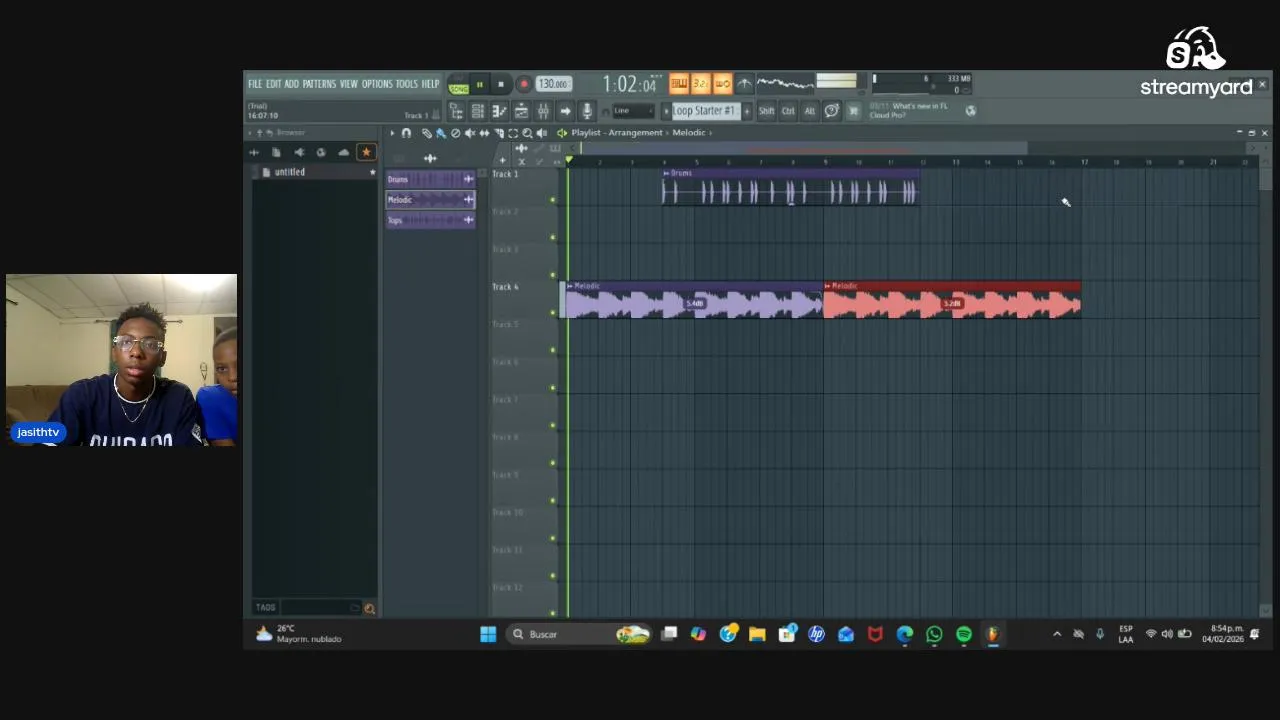The height and width of the screenshot is (720, 1280).
Task: Select previous pattern arrow left of Loop Starter
Action: [666, 111]
